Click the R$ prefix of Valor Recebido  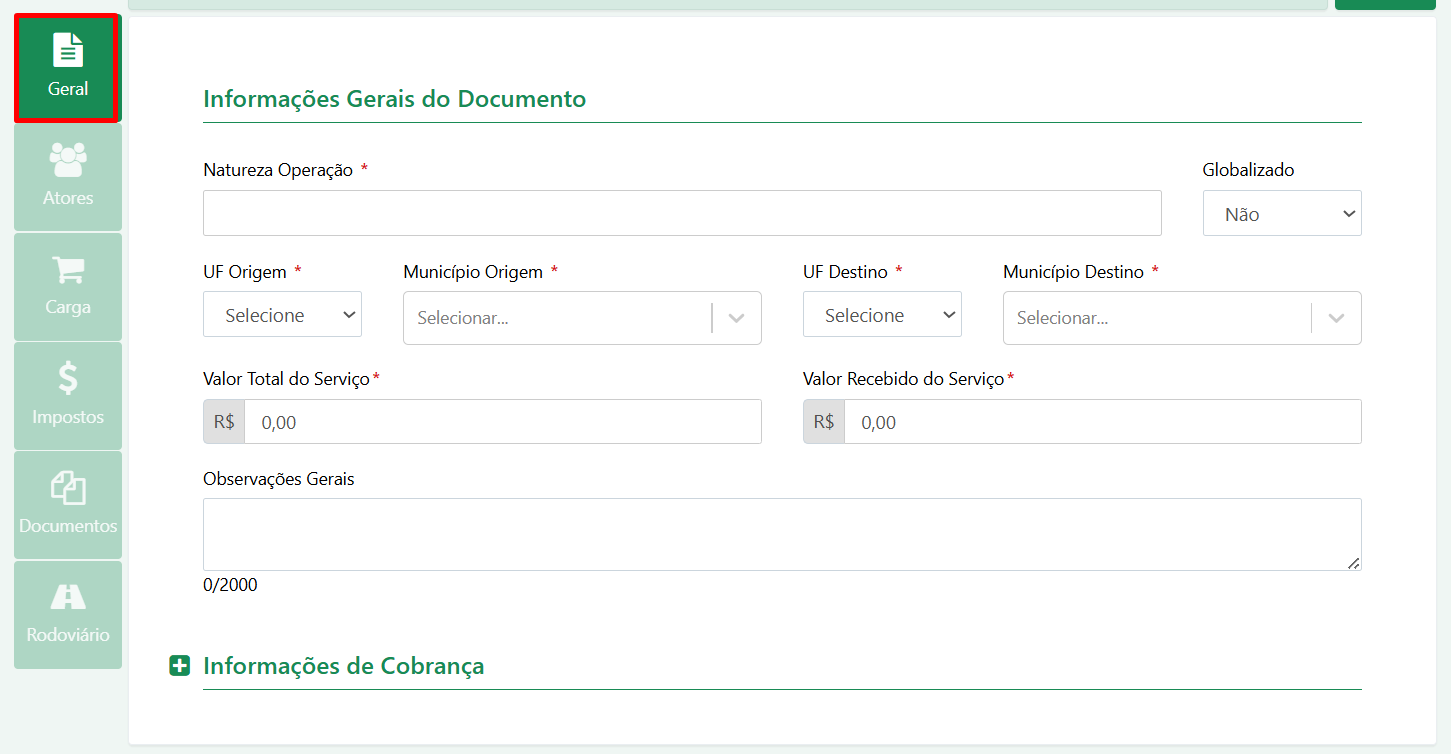(x=824, y=422)
